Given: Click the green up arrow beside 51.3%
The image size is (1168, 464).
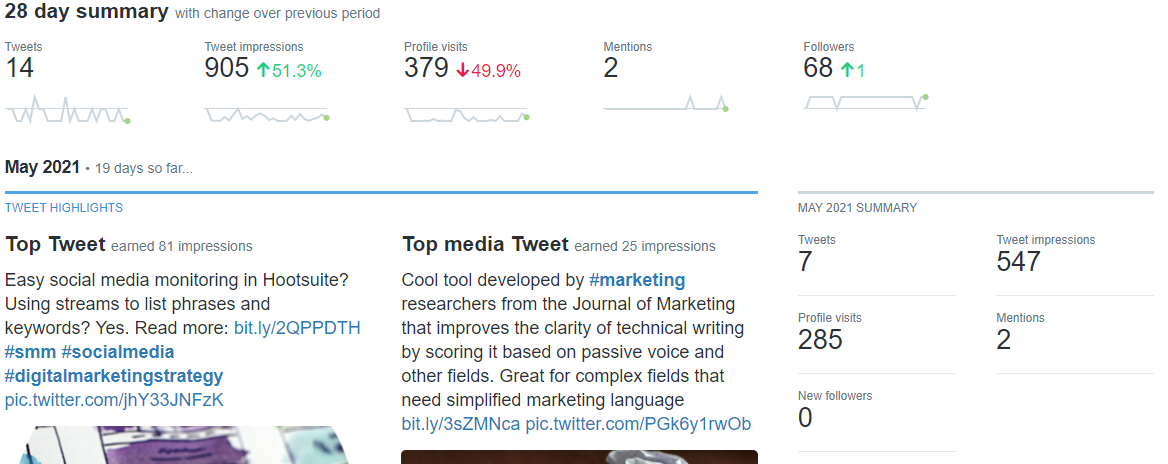Looking at the screenshot, I should pyautogui.click(x=264, y=70).
